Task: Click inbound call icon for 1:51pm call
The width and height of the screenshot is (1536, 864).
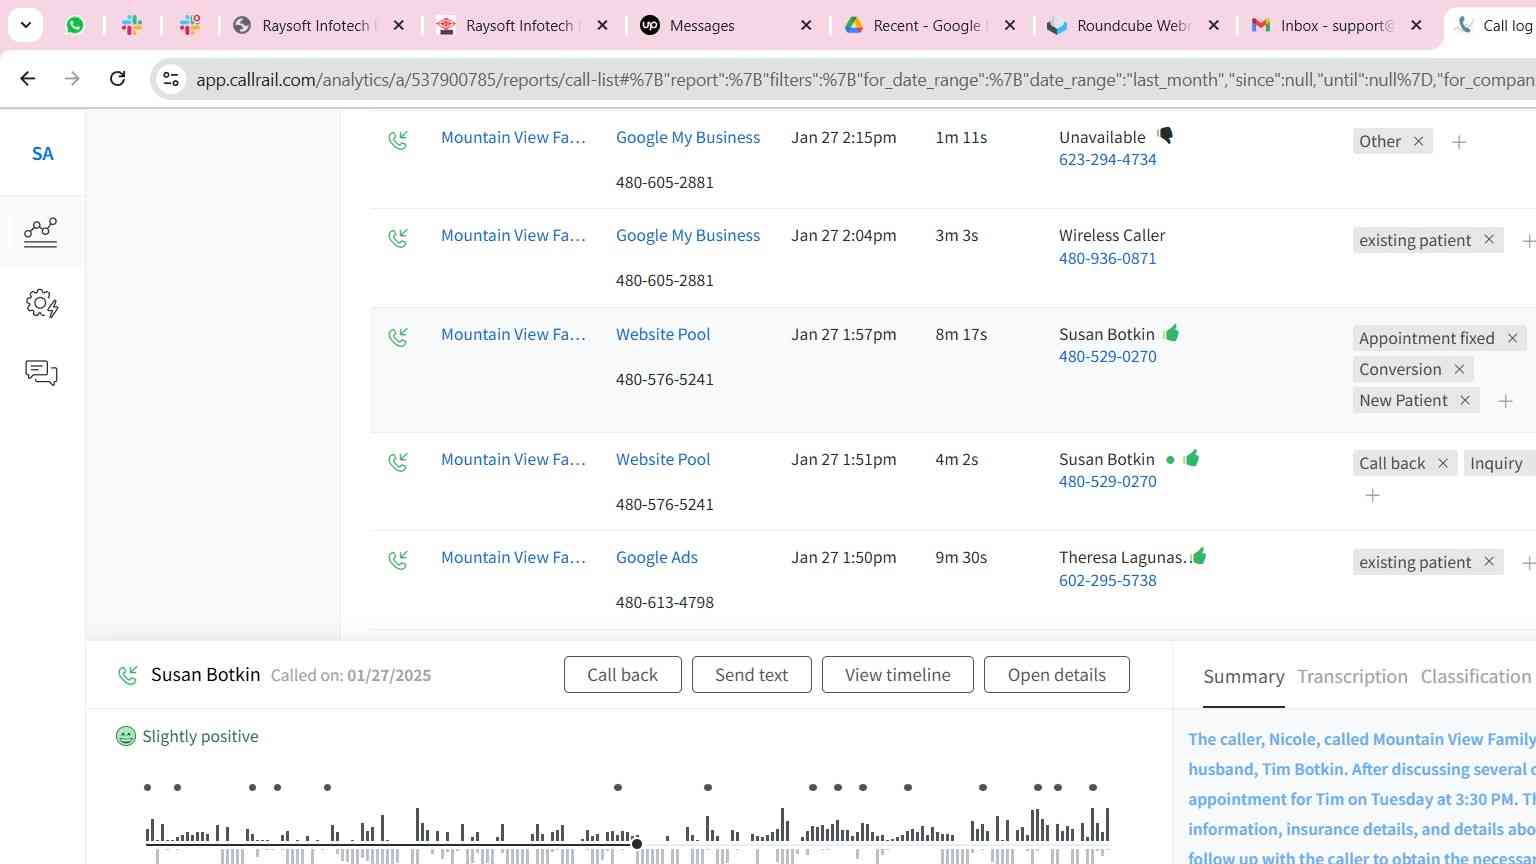Action: point(398,462)
